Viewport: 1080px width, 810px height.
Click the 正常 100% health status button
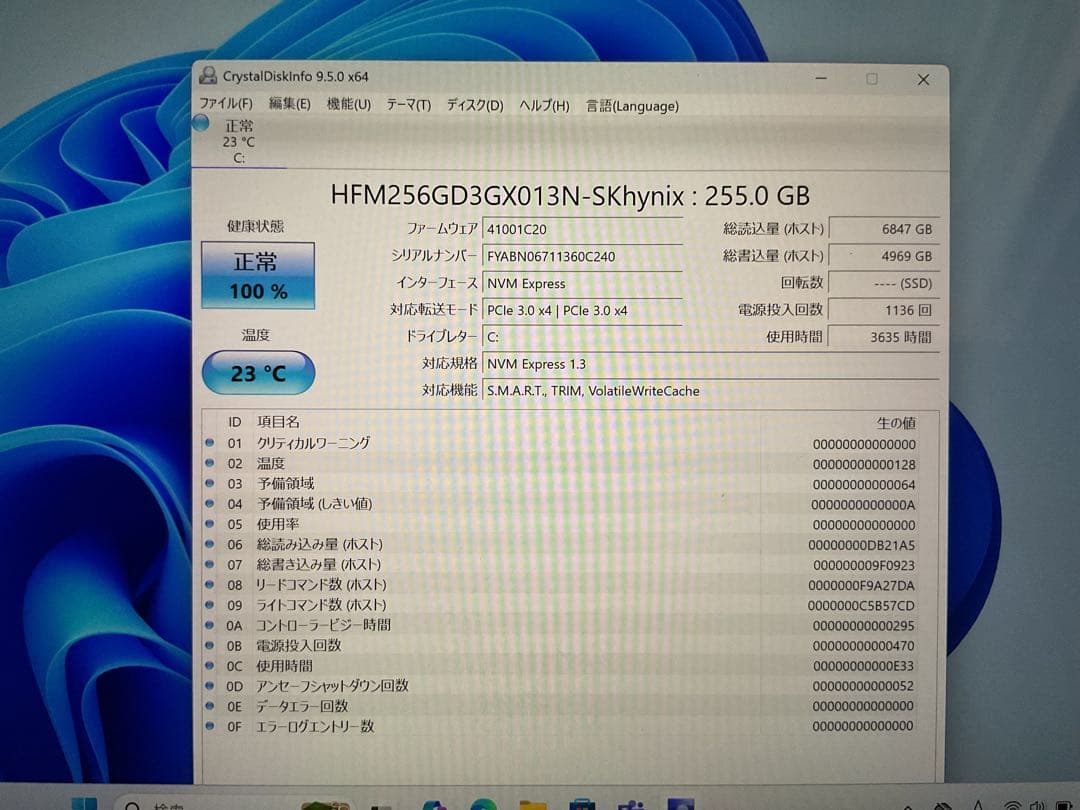click(x=257, y=274)
